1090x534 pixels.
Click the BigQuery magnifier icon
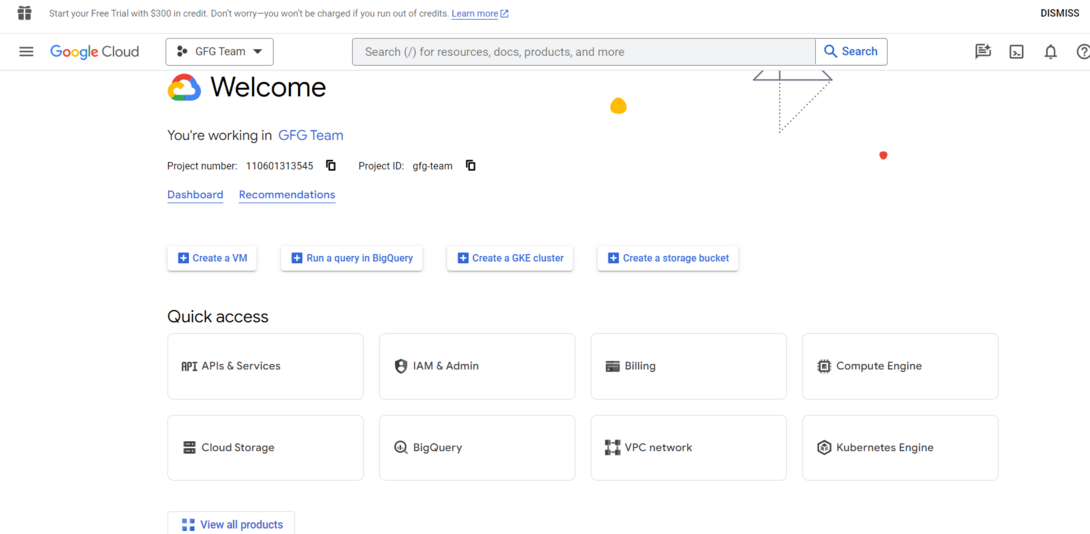point(400,448)
